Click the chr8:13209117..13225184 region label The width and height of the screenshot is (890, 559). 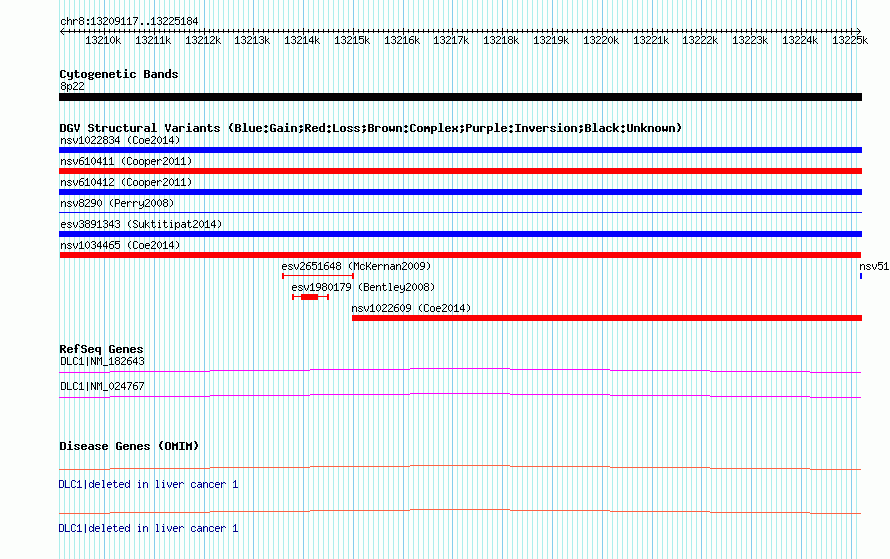click(x=129, y=21)
